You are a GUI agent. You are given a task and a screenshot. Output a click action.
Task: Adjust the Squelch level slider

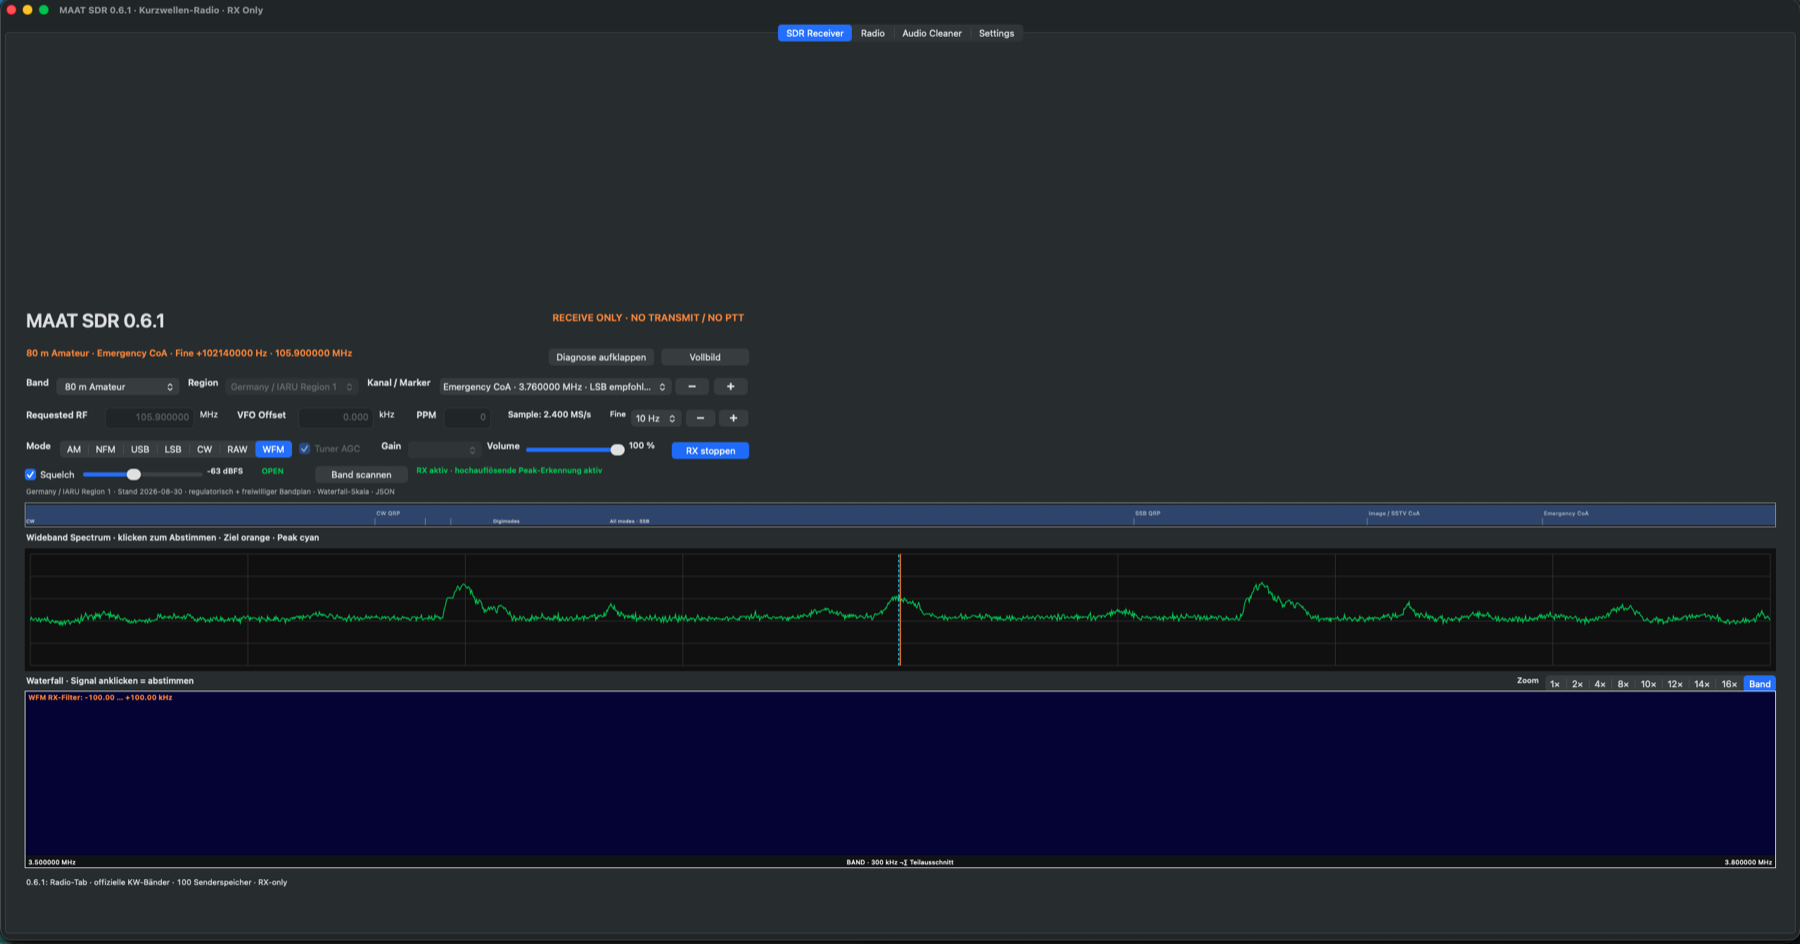[142, 475]
